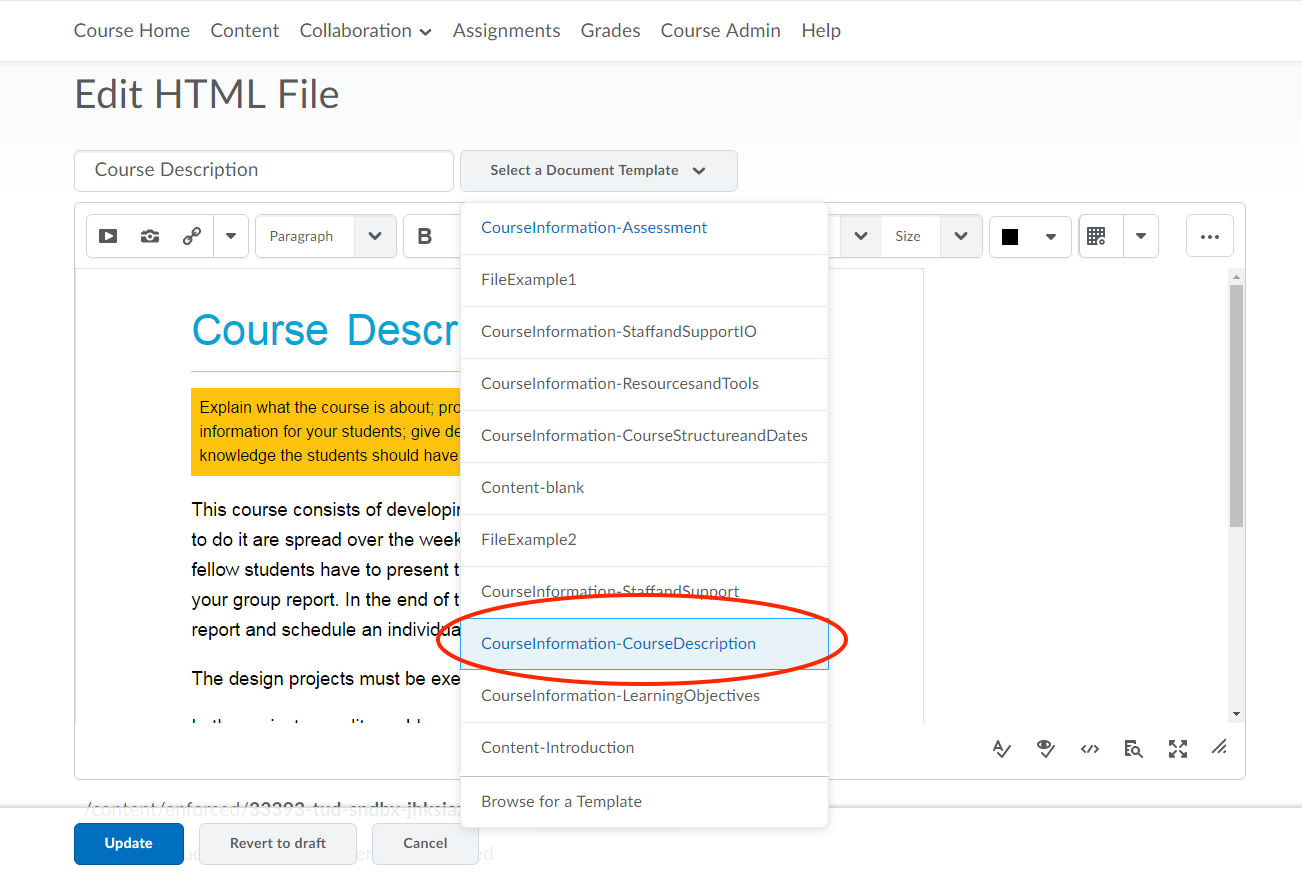Open the accessibility checker
Image resolution: width=1302 pixels, height=876 pixels.
1046,749
